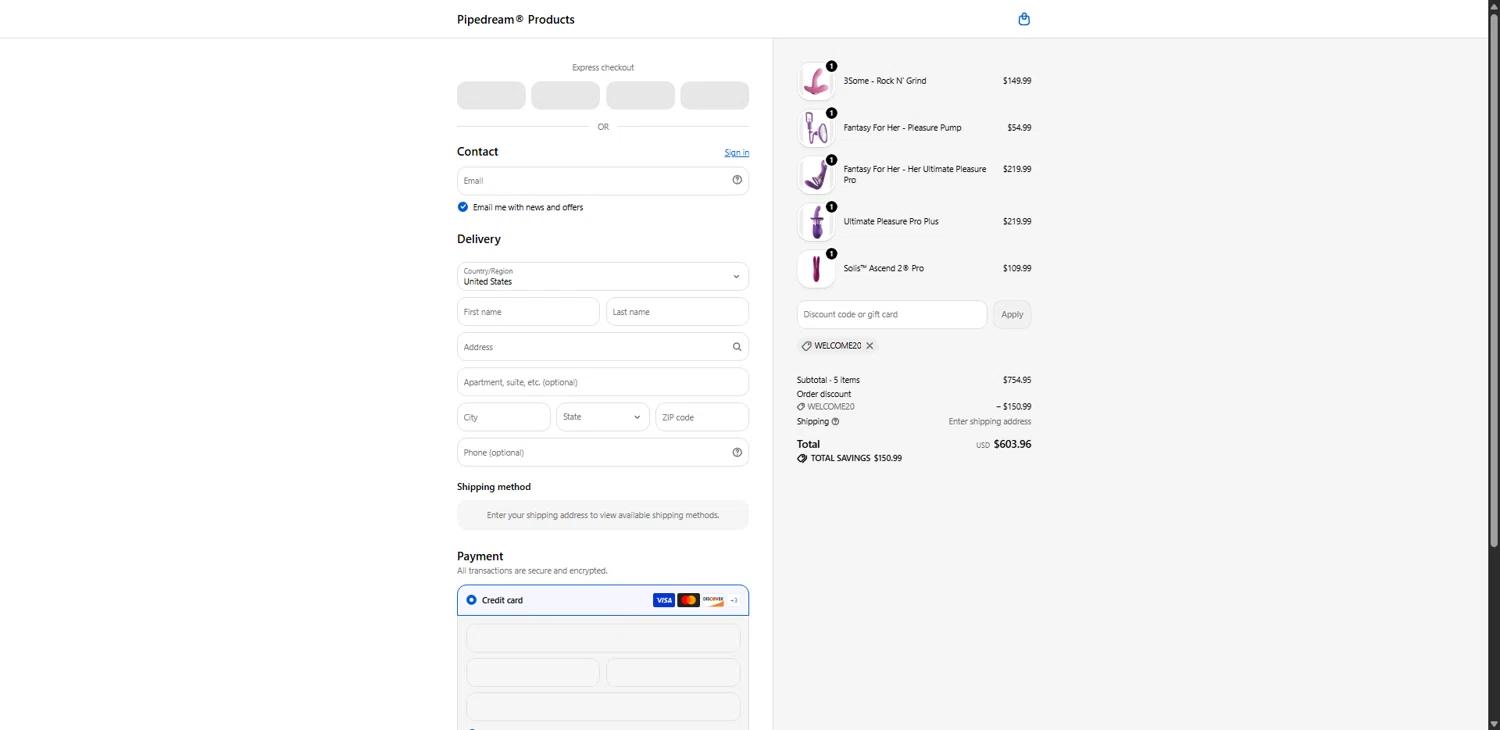Click the Her Ultimate Pleasure Pro thumbnail
The image size is (1500, 730).
point(816,175)
